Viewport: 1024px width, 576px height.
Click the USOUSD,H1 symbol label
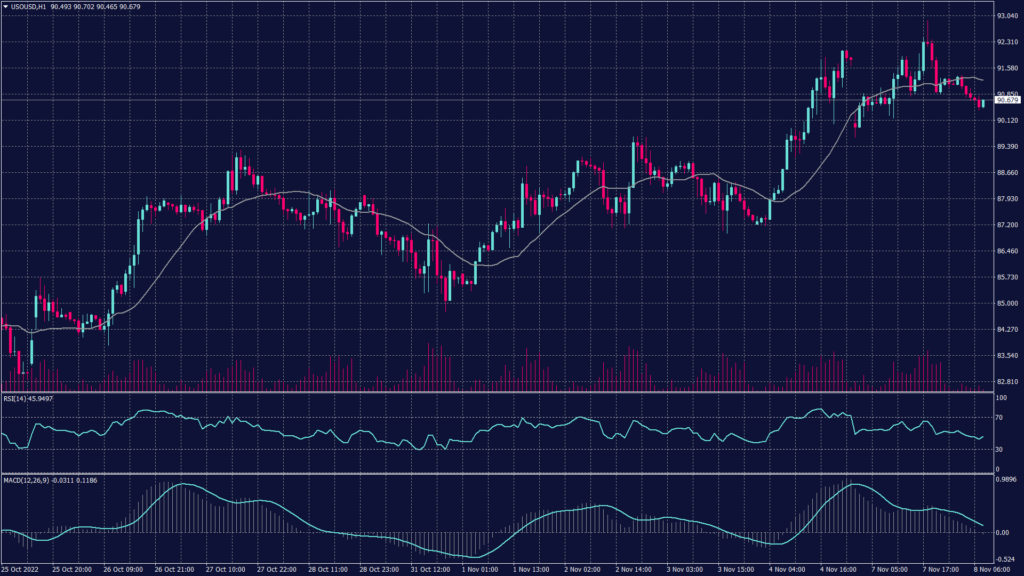(x=25, y=7)
